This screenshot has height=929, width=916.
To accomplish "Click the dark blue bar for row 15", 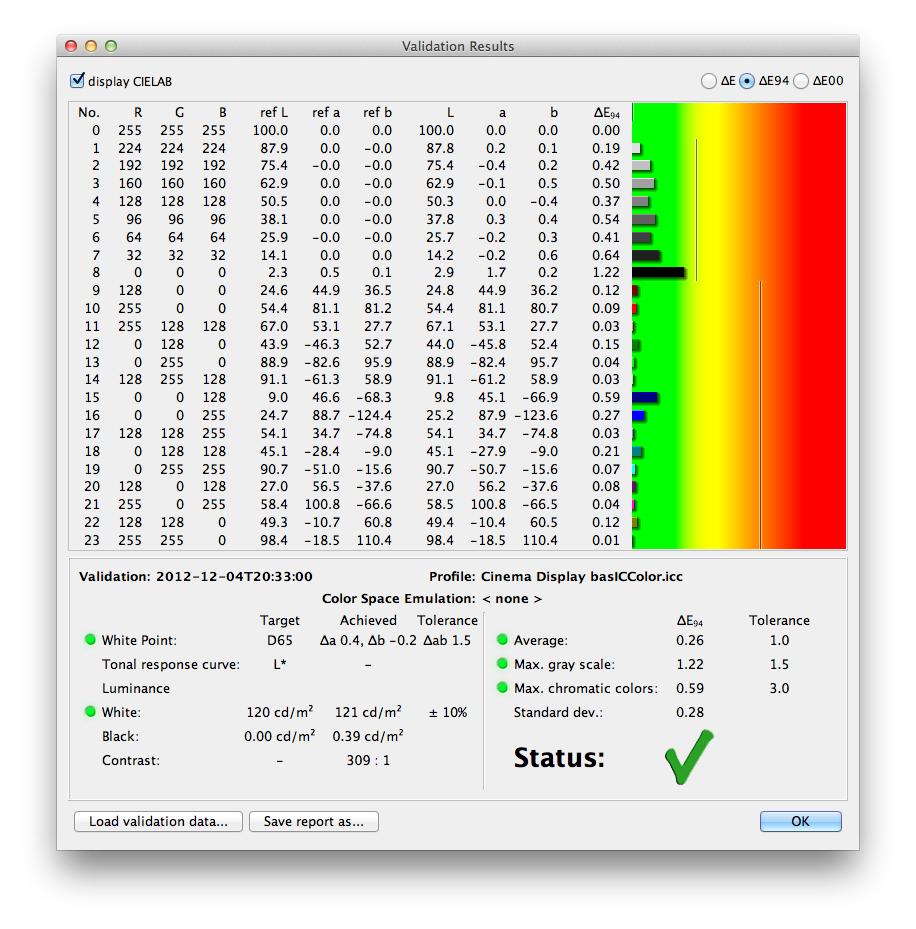I will 645,398.
